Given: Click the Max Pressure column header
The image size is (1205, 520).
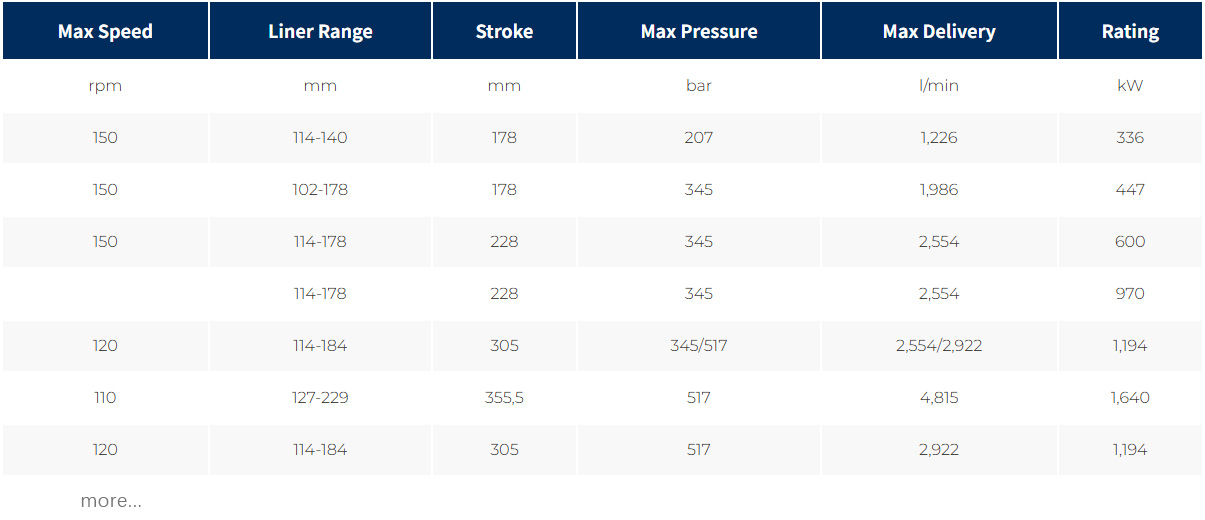Looking at the screenshot, I should [x=698, y=31].
